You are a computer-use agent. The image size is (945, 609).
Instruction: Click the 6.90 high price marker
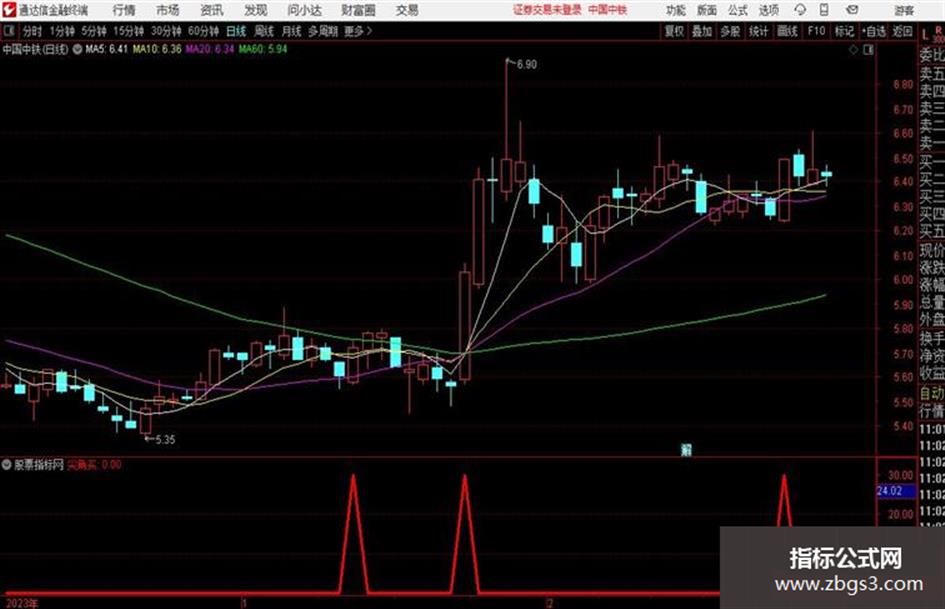click(526, 65)
